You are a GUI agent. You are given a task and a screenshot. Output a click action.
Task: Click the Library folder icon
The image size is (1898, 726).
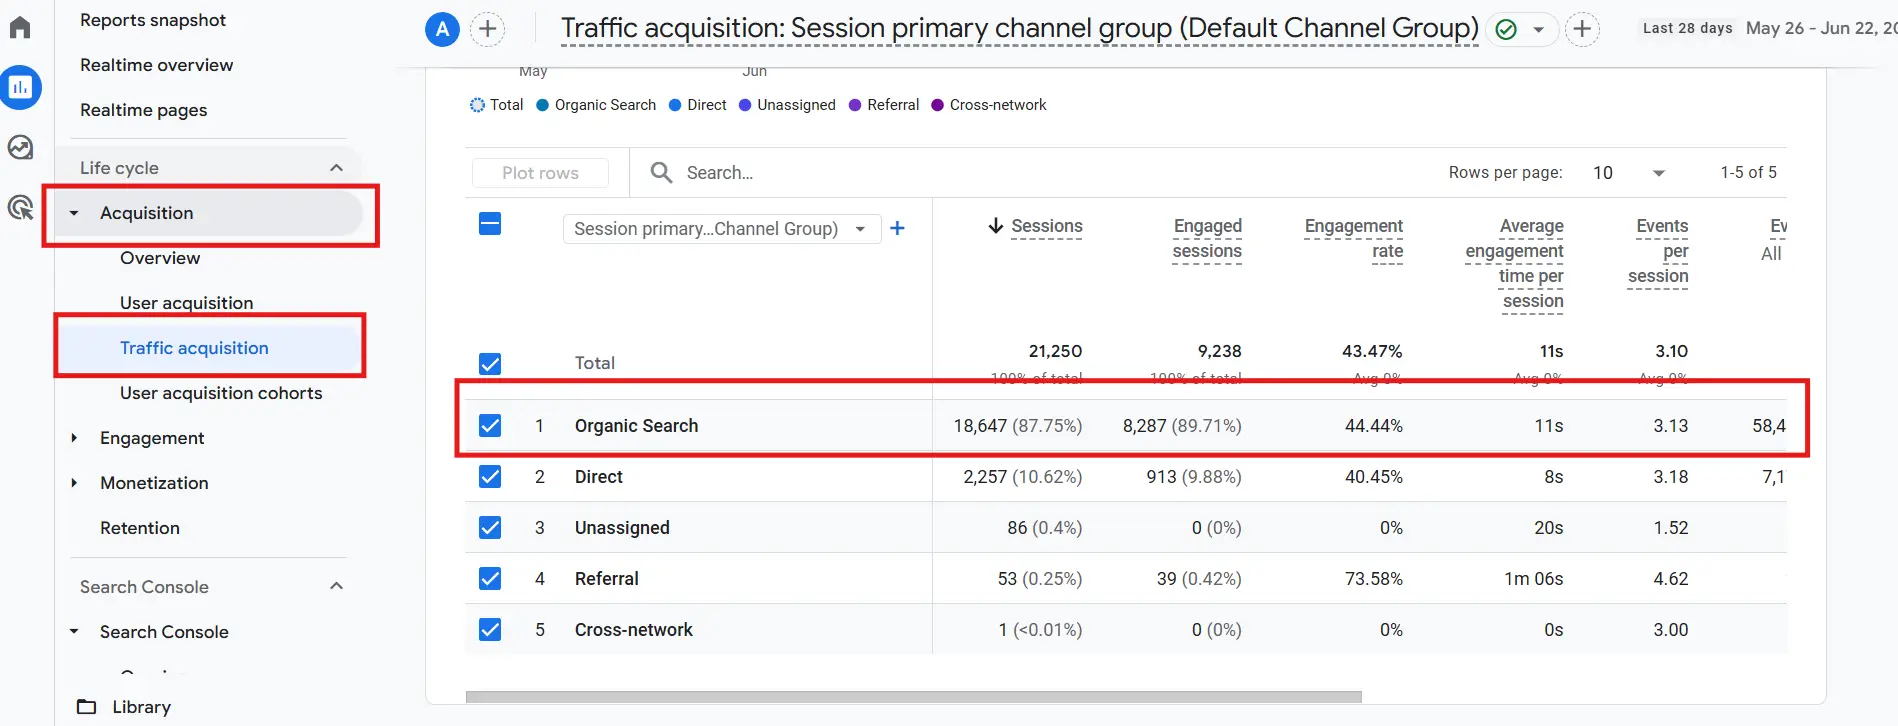[87, 707]
